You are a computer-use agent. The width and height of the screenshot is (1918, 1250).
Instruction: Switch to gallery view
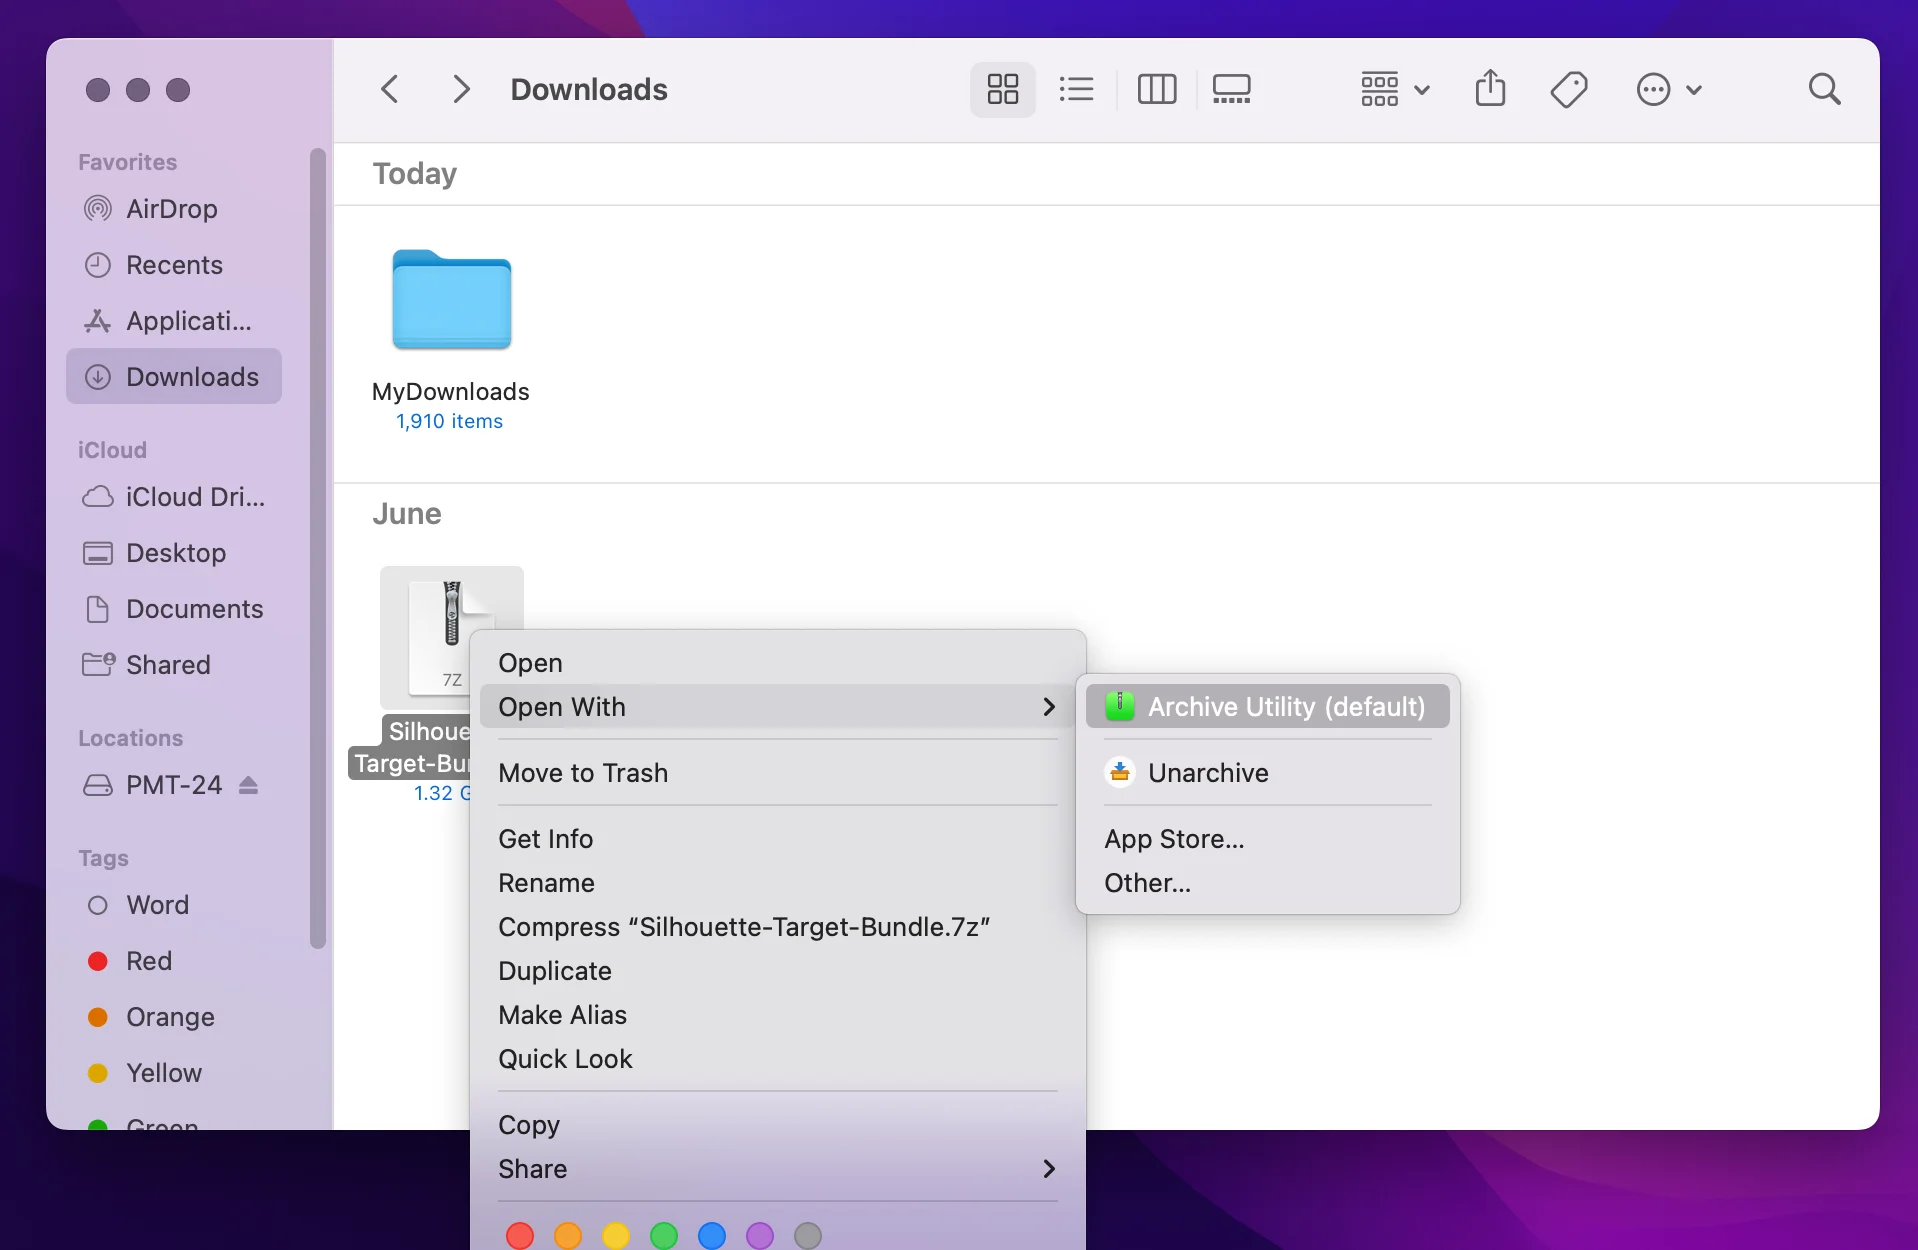click(1232, 90)
